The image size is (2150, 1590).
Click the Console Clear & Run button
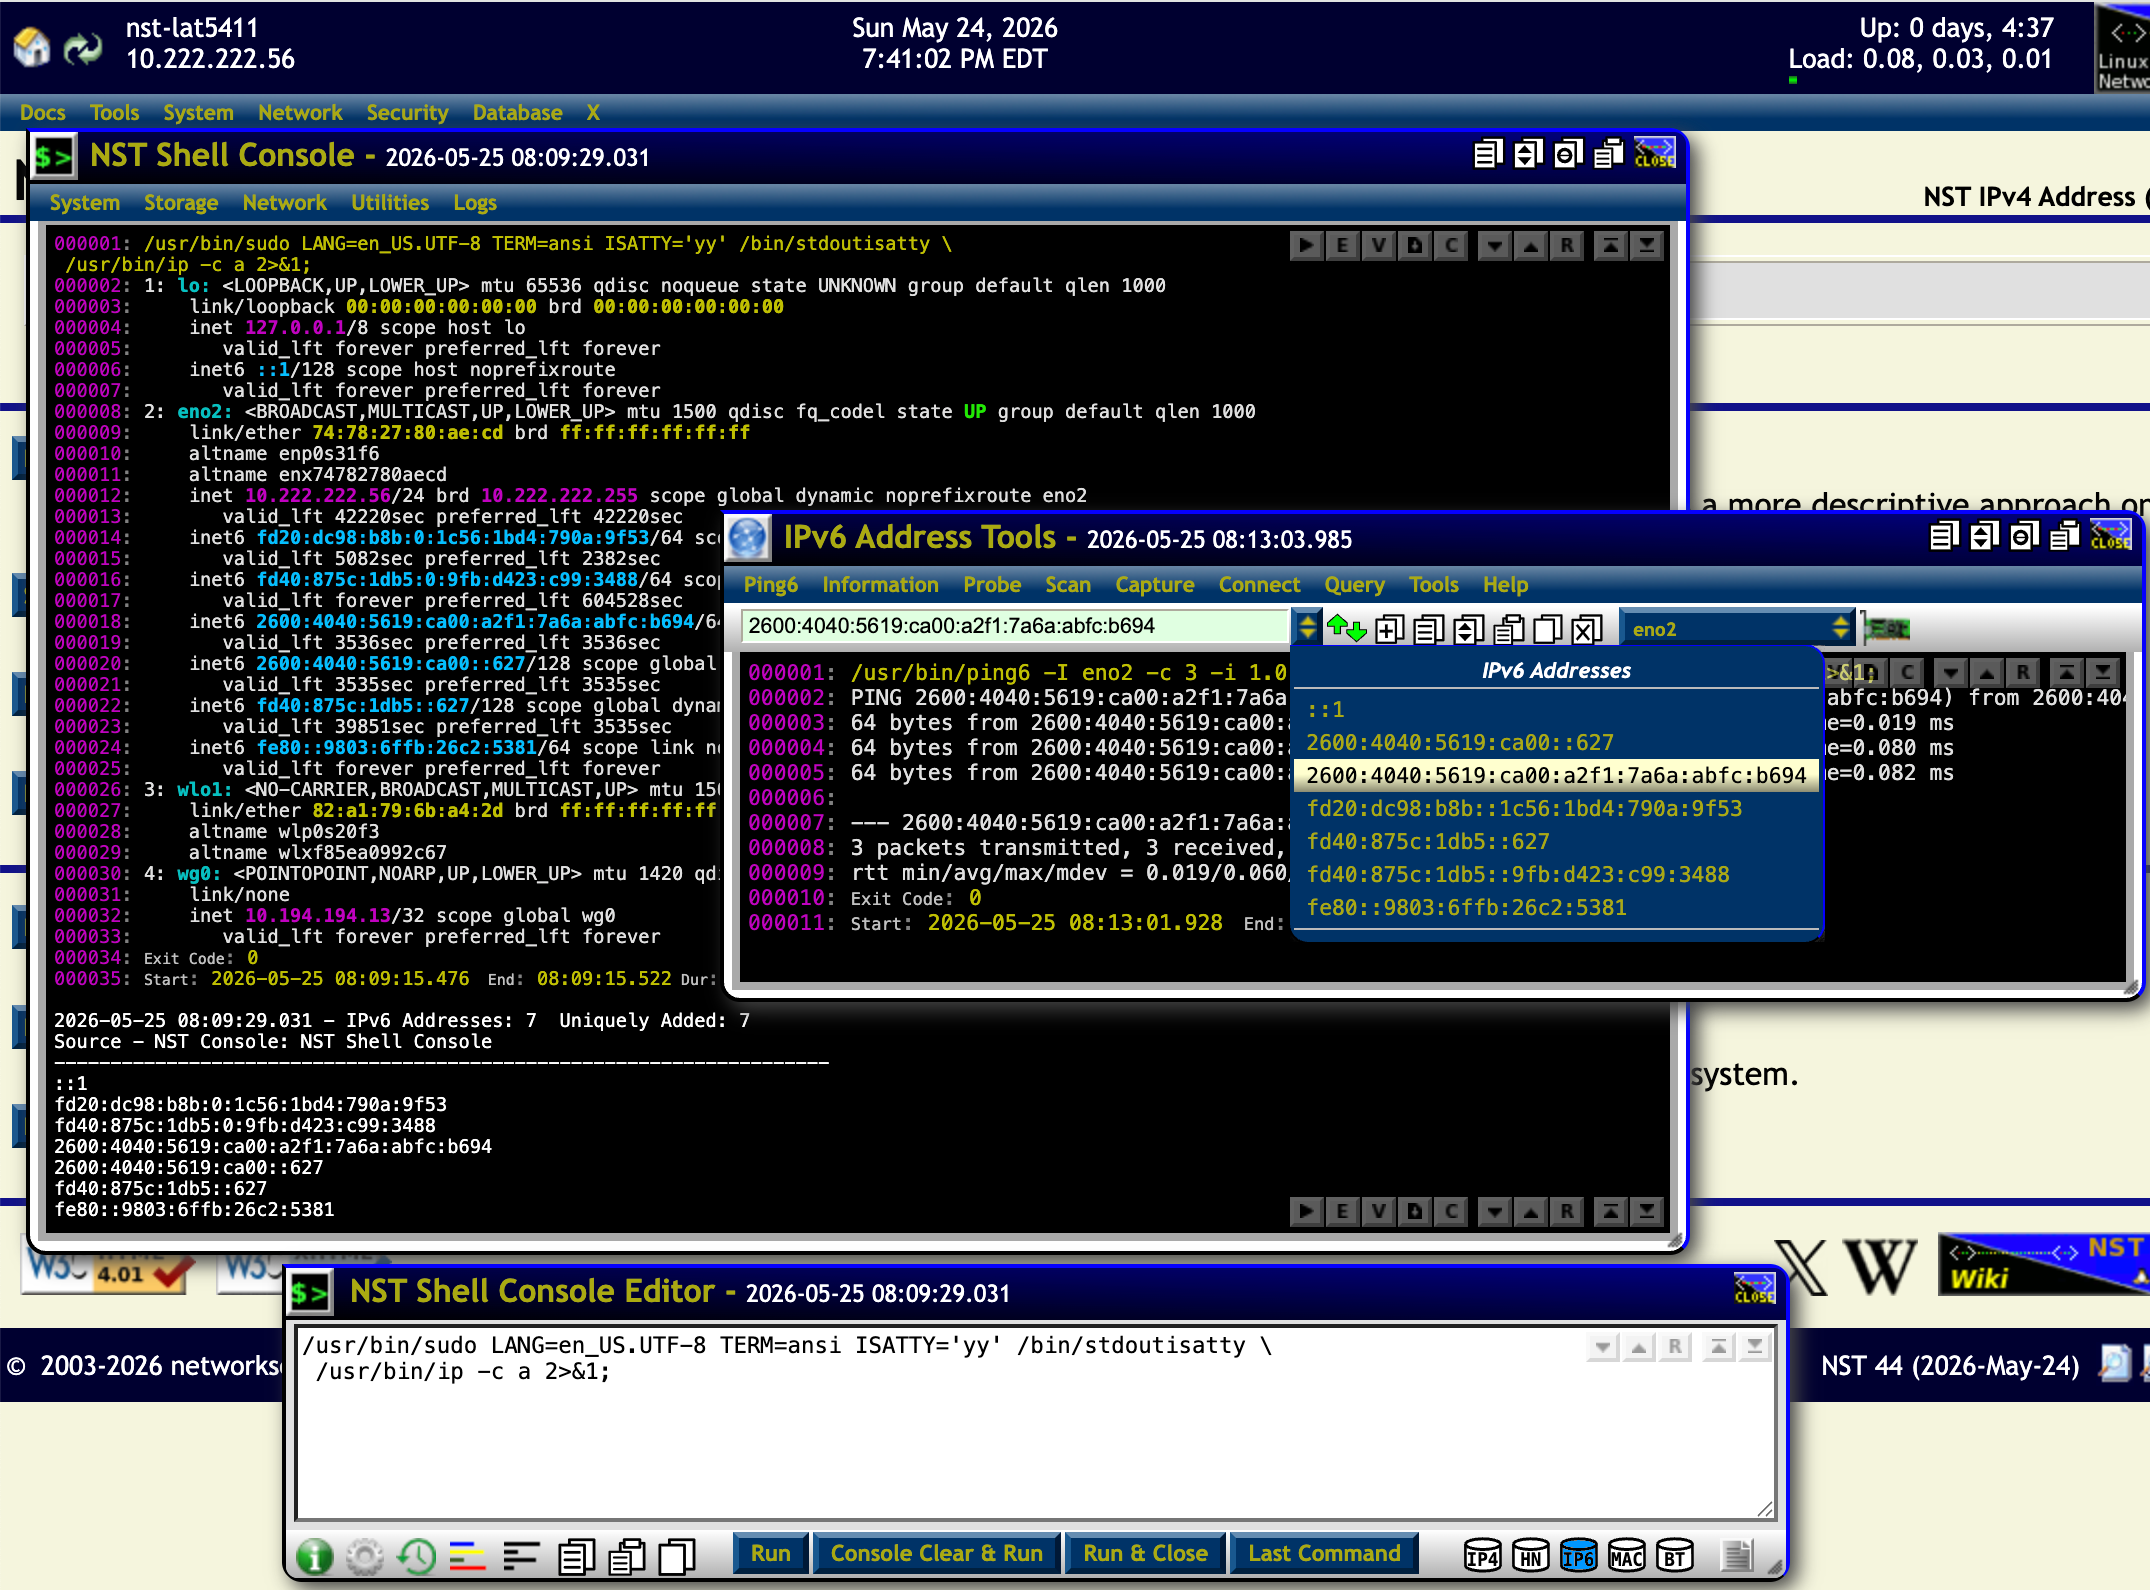[936, 1554]
